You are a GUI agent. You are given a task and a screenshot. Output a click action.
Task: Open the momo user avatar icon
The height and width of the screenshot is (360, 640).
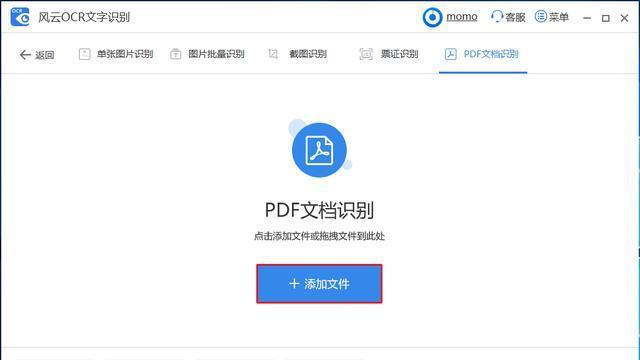click(x=432, y=18)
